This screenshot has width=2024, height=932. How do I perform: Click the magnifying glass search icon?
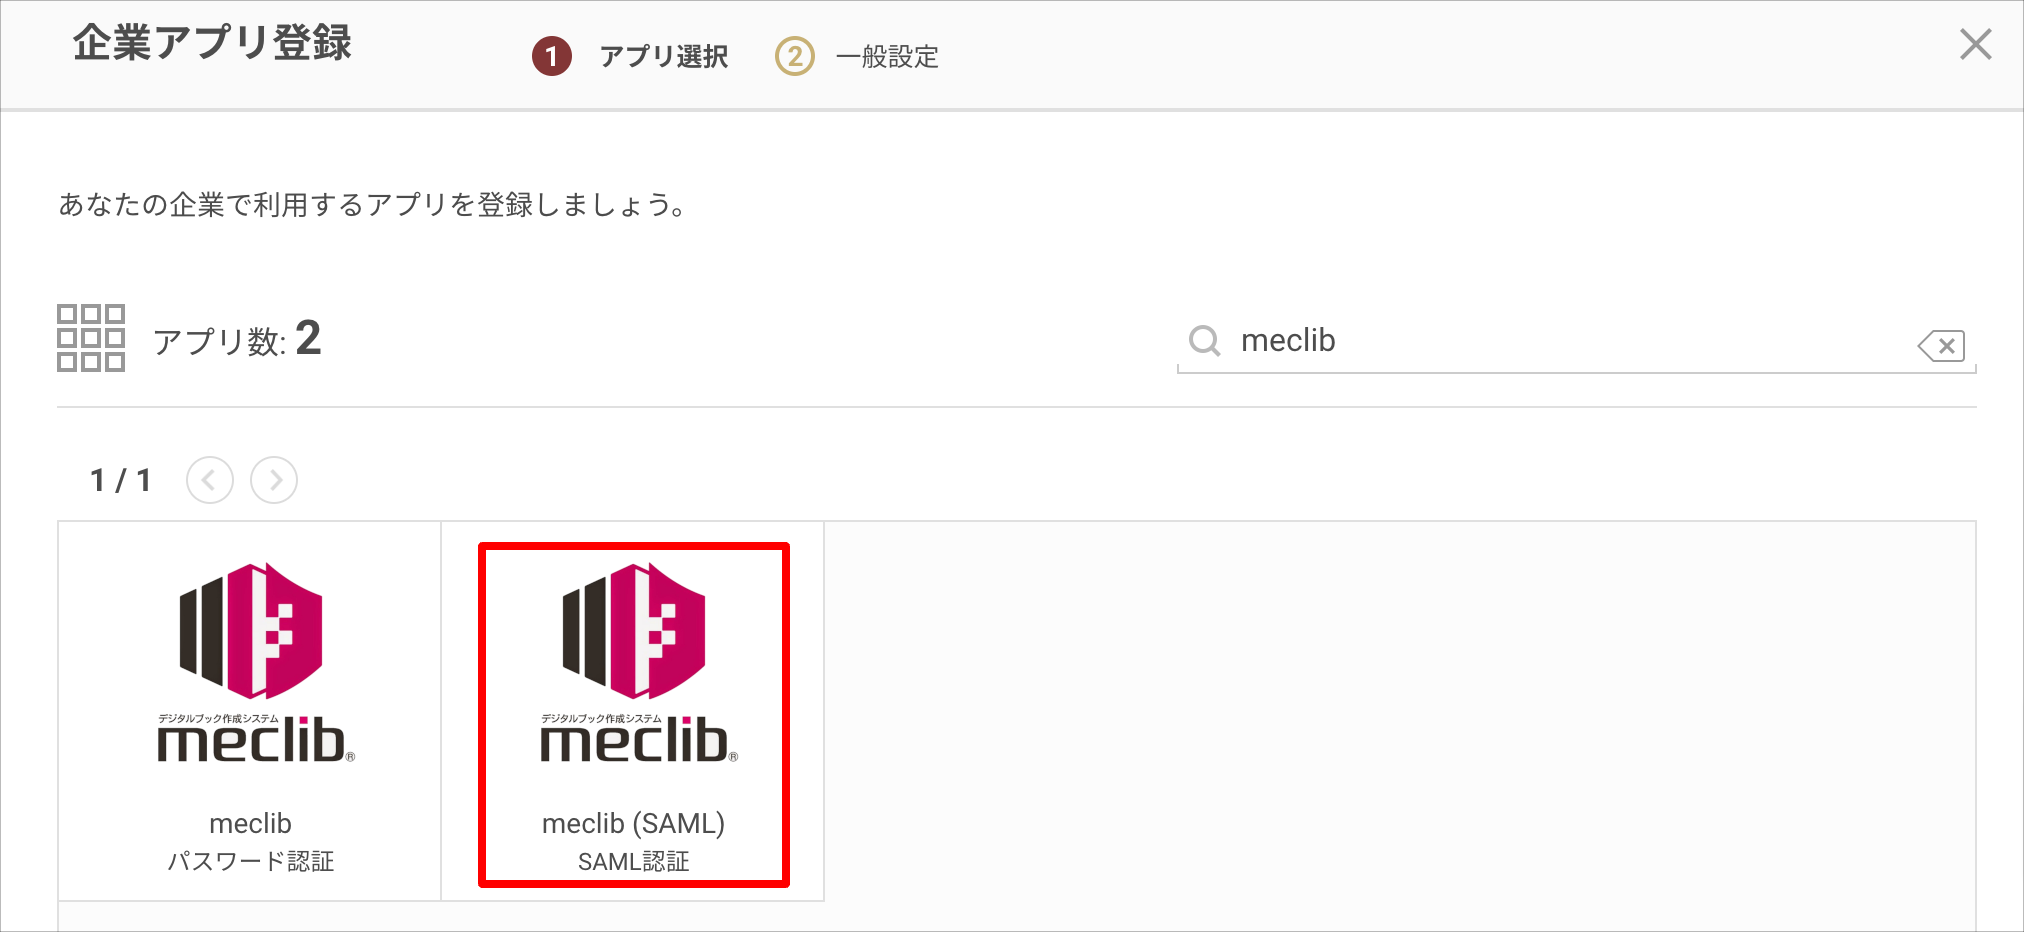1204,341
